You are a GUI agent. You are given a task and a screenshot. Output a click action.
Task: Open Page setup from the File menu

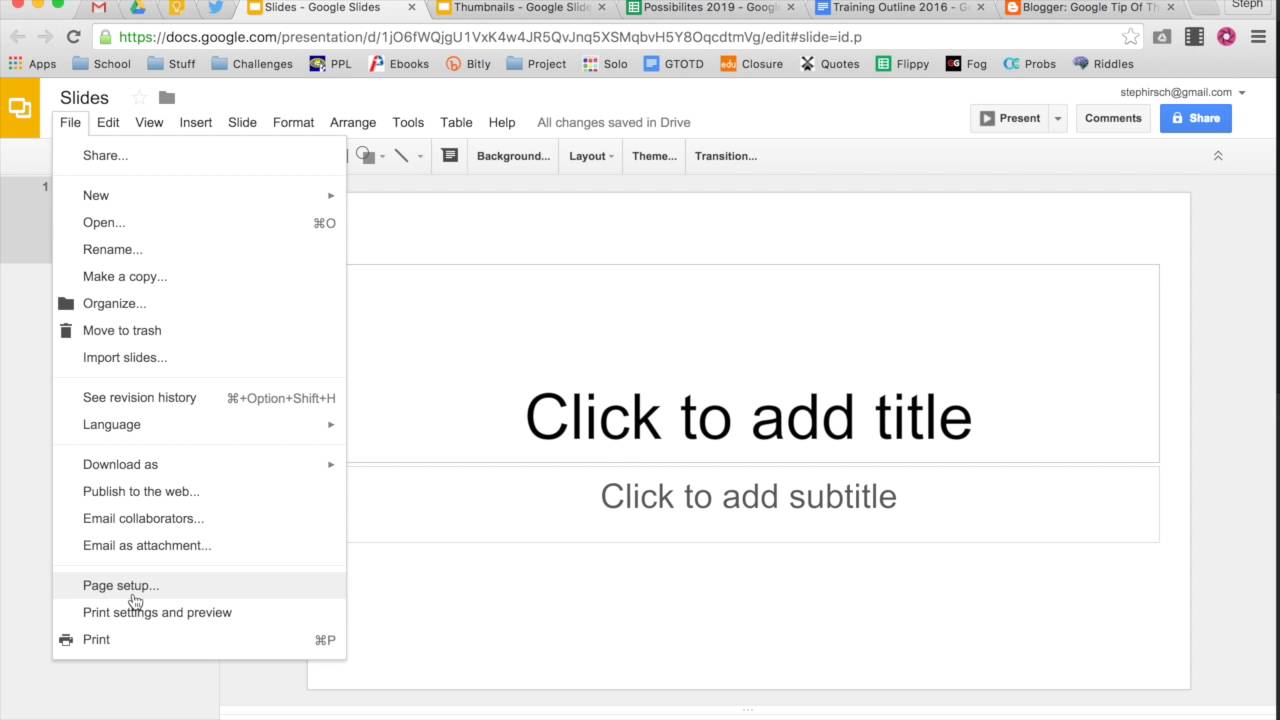[199, 586]
